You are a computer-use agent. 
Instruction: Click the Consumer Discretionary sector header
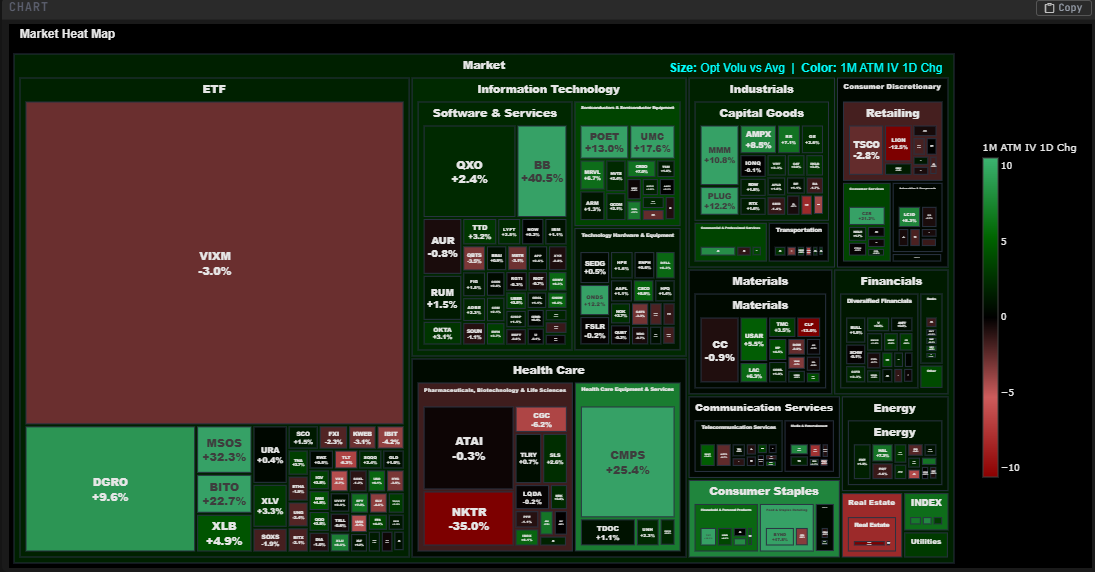(x=892, y=87)
